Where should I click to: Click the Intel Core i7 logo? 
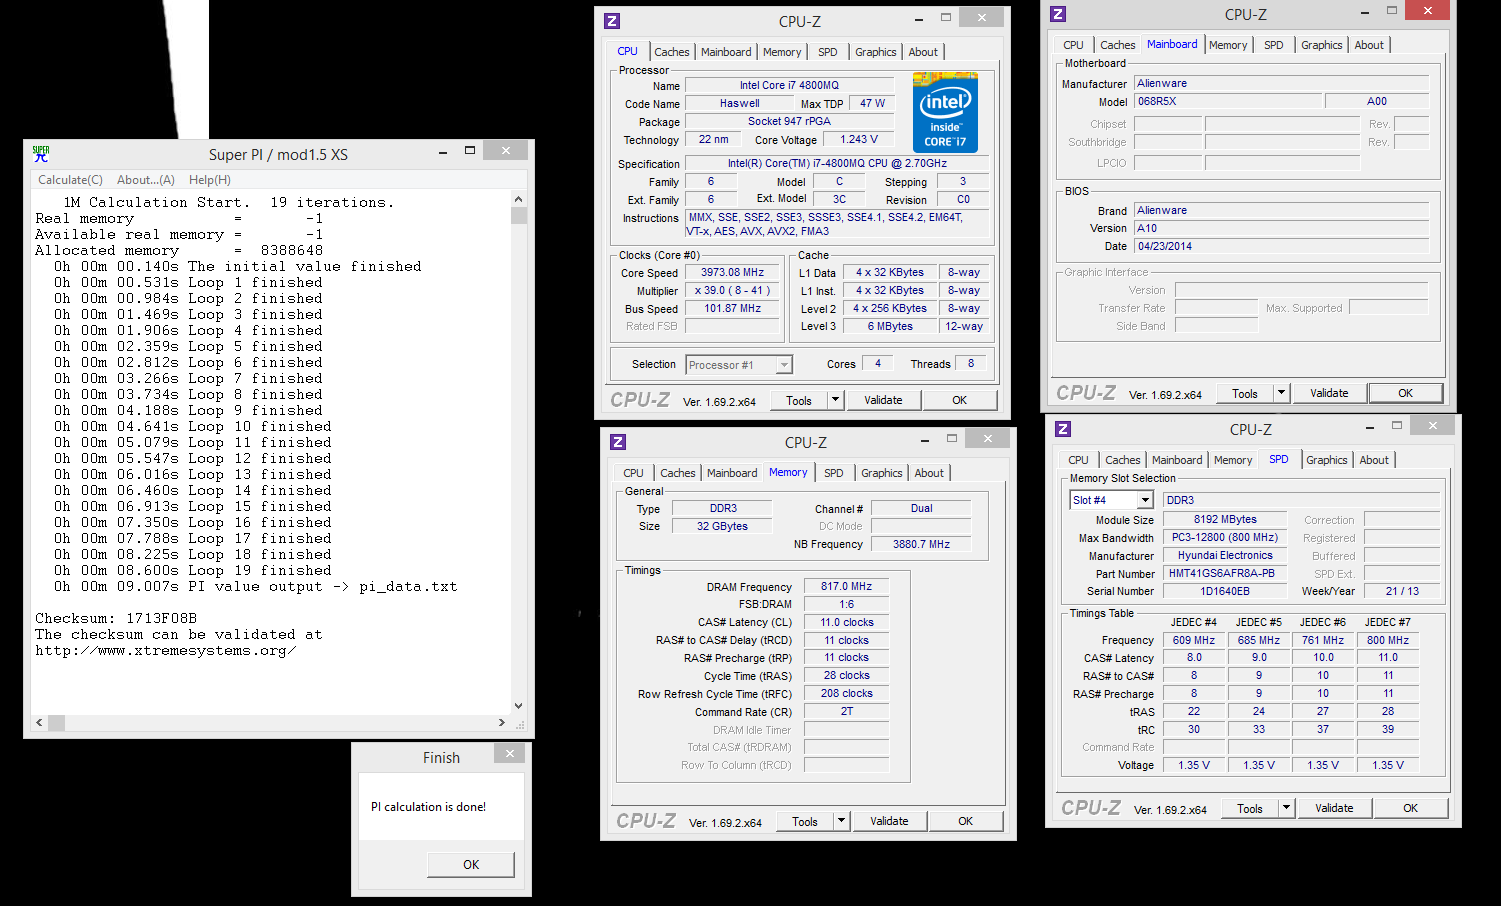[x=945, y=112]
